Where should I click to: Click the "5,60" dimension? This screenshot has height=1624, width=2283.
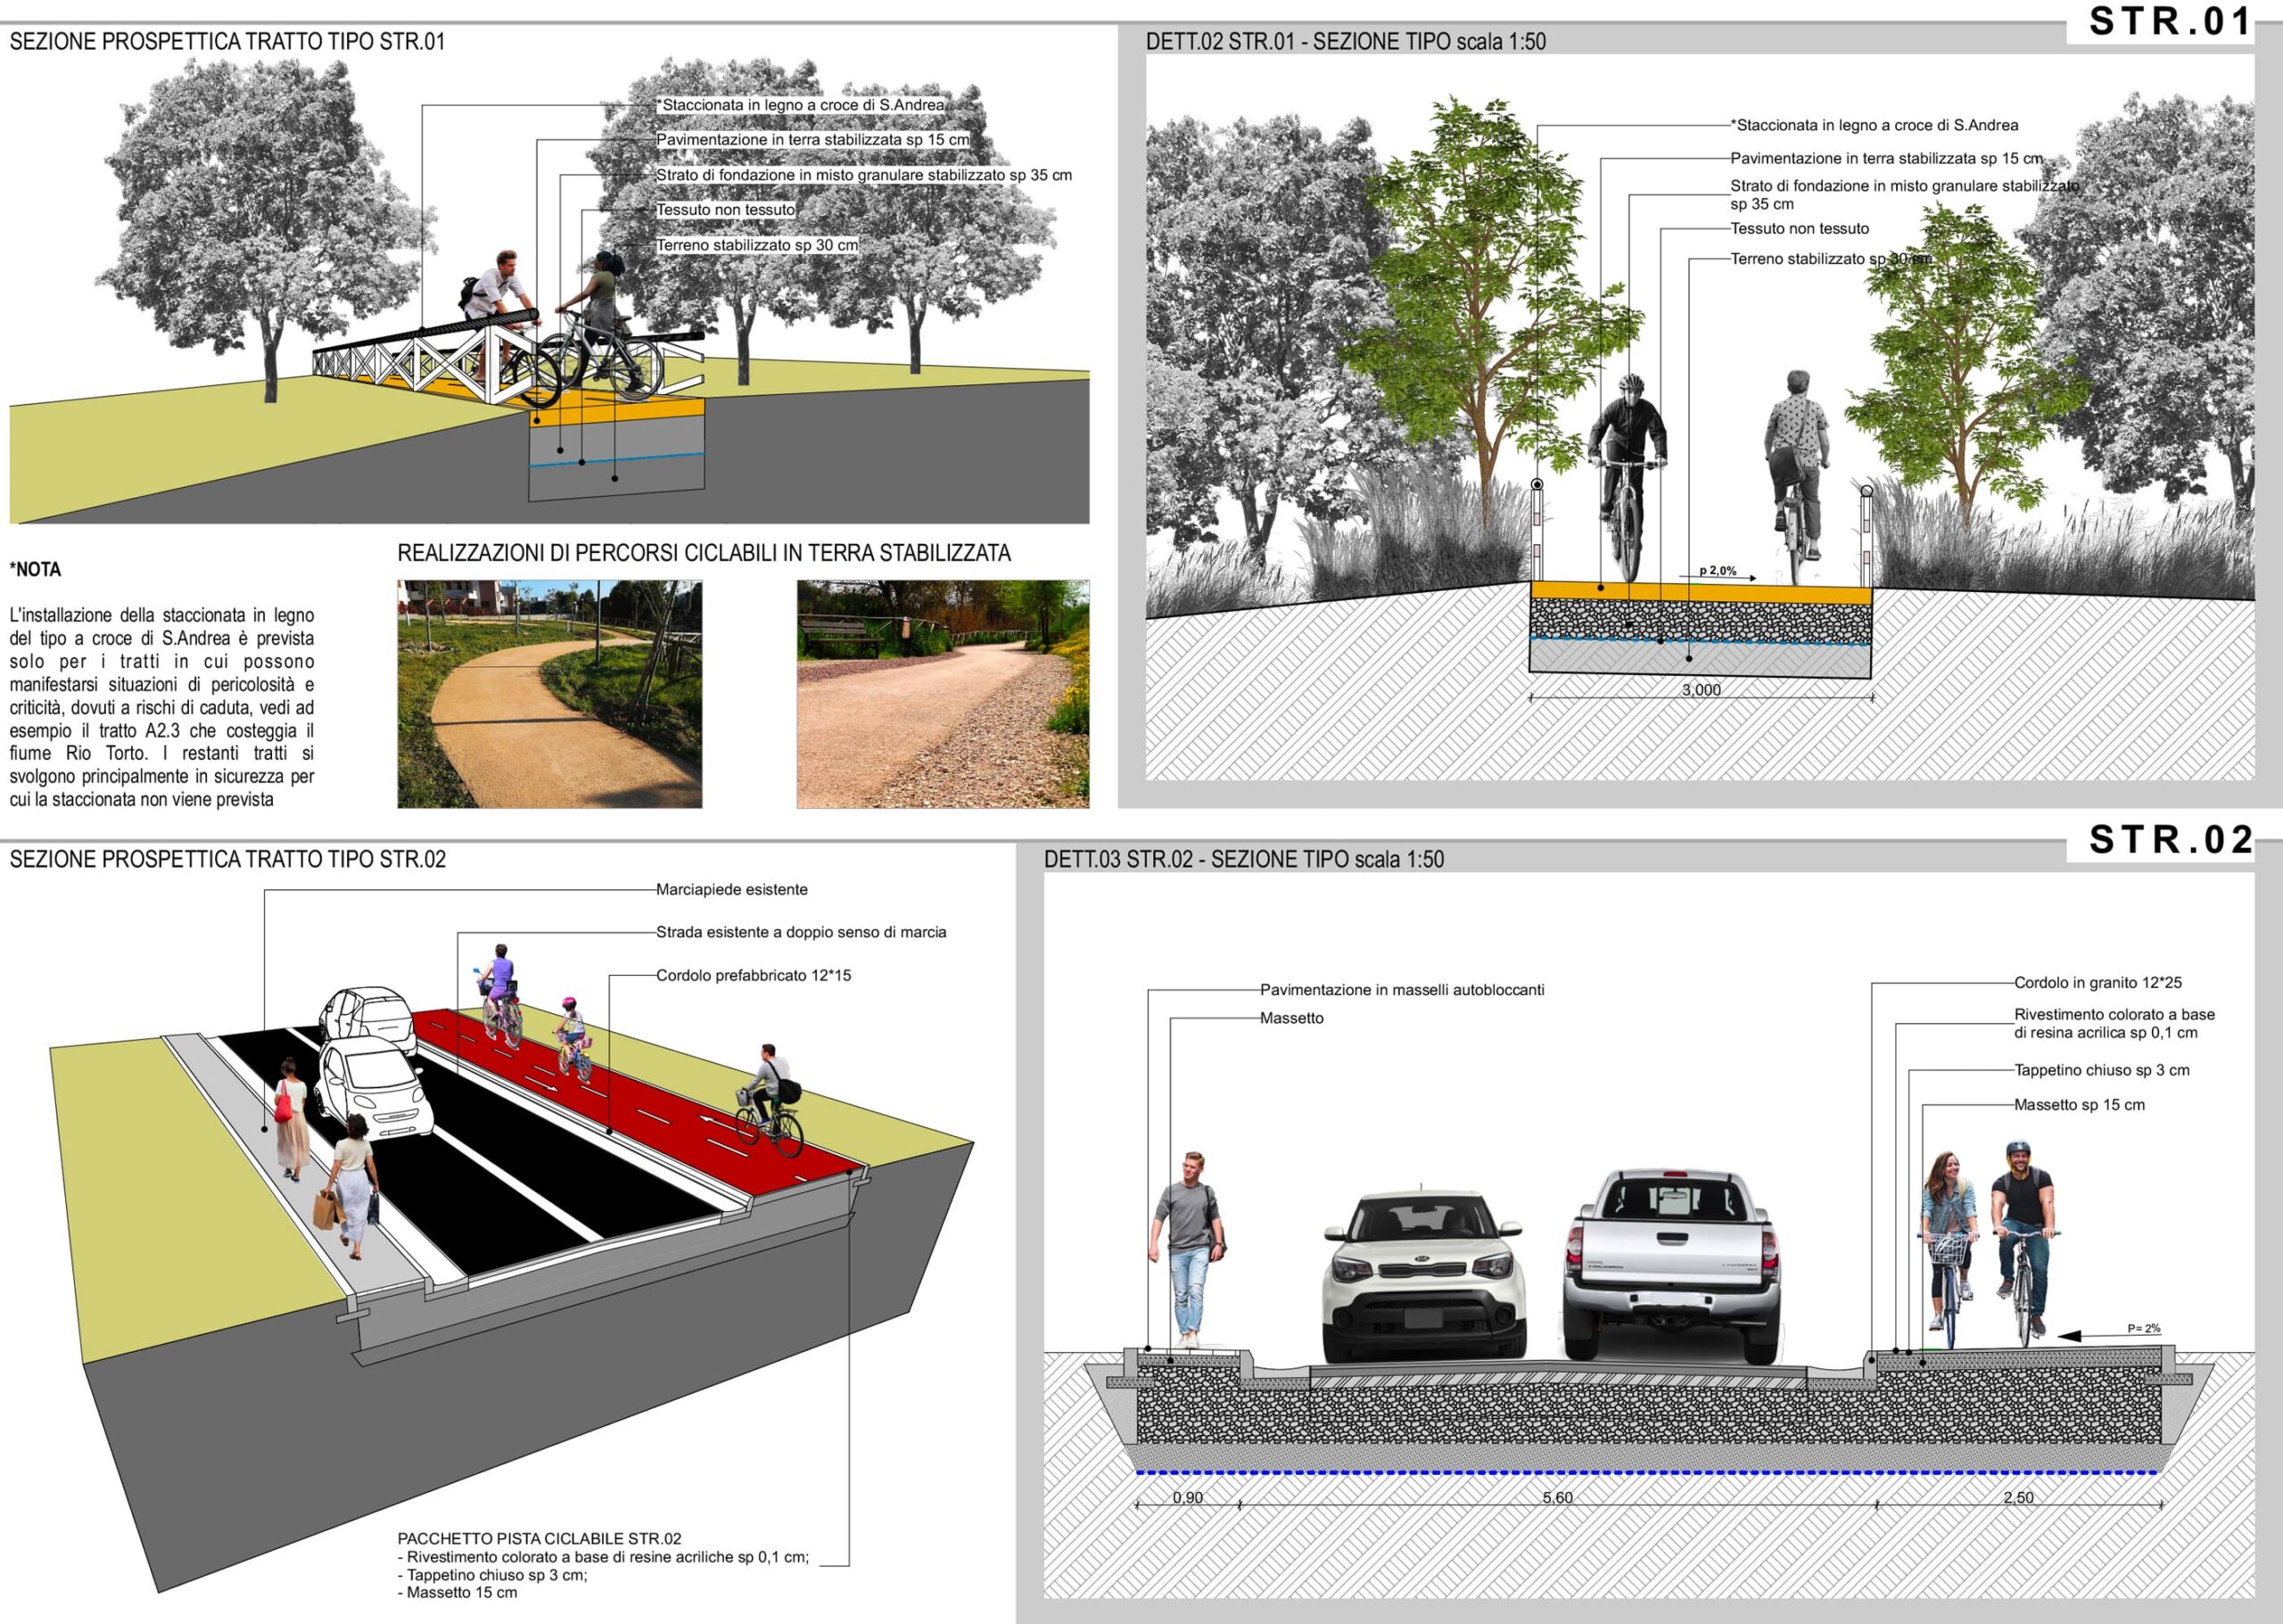(x=1558, y=1498)
